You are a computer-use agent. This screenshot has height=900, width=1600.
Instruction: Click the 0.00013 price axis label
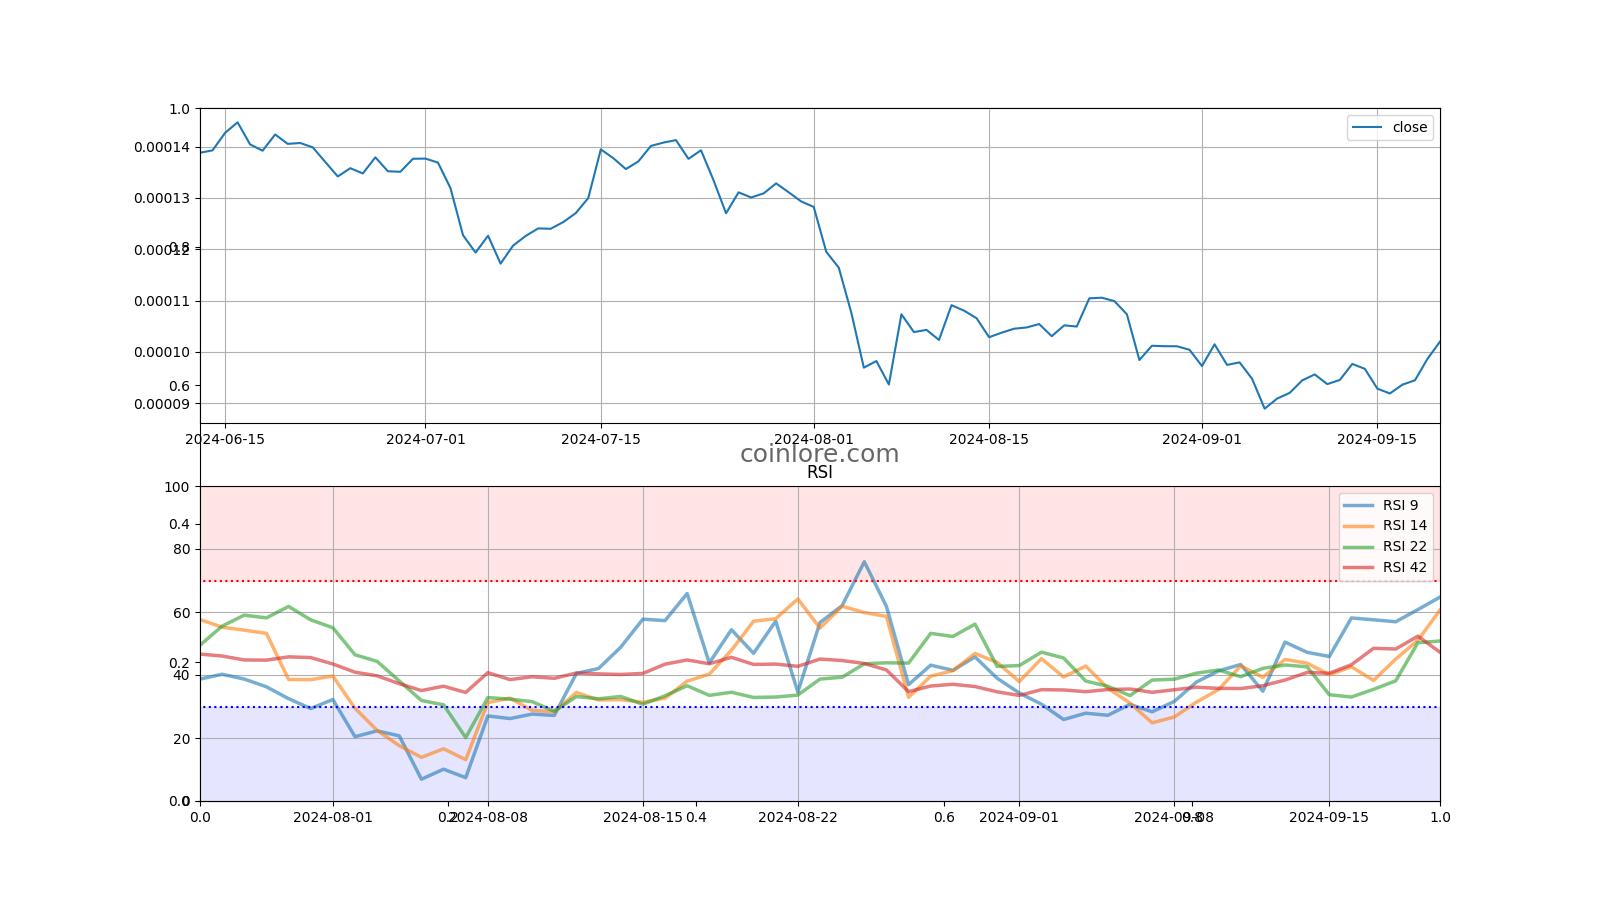pos(161,198)
